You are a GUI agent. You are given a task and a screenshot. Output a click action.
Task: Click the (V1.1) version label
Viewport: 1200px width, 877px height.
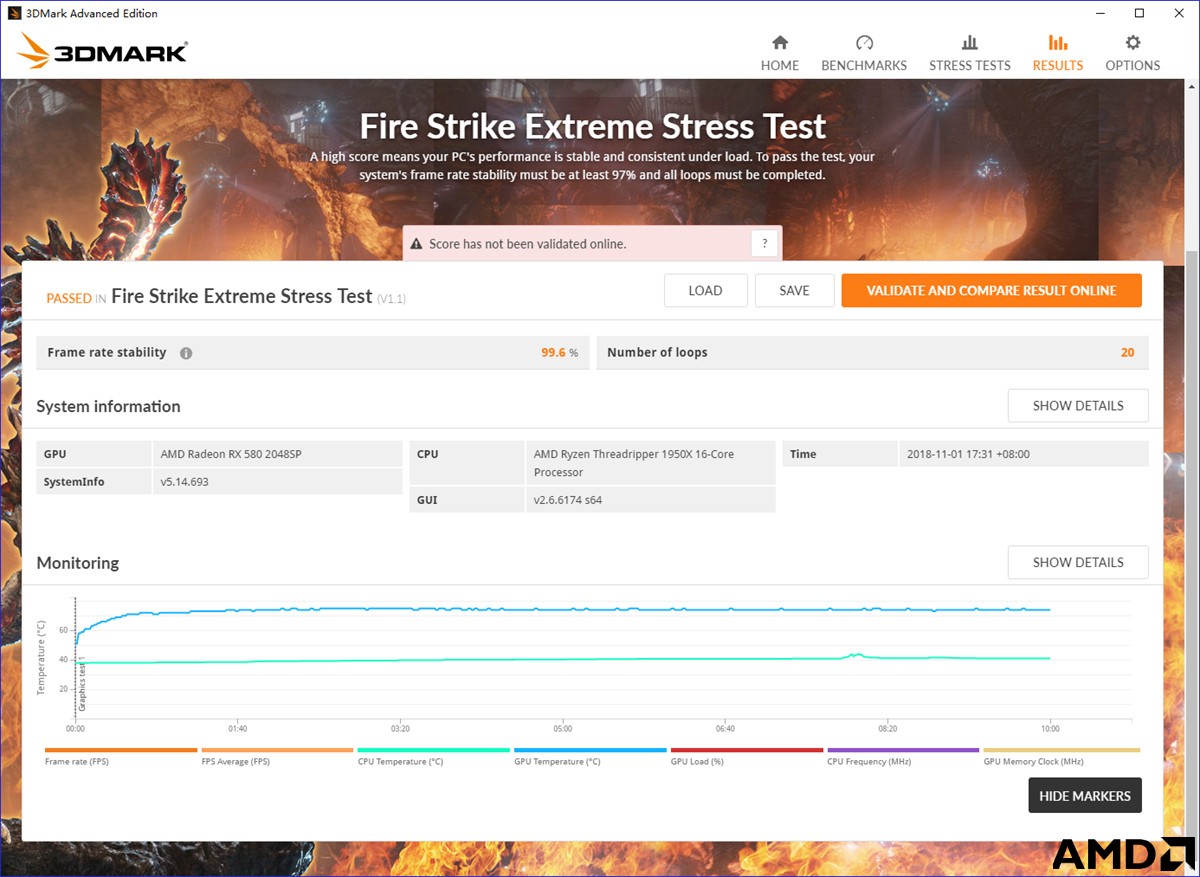(391, 299)
